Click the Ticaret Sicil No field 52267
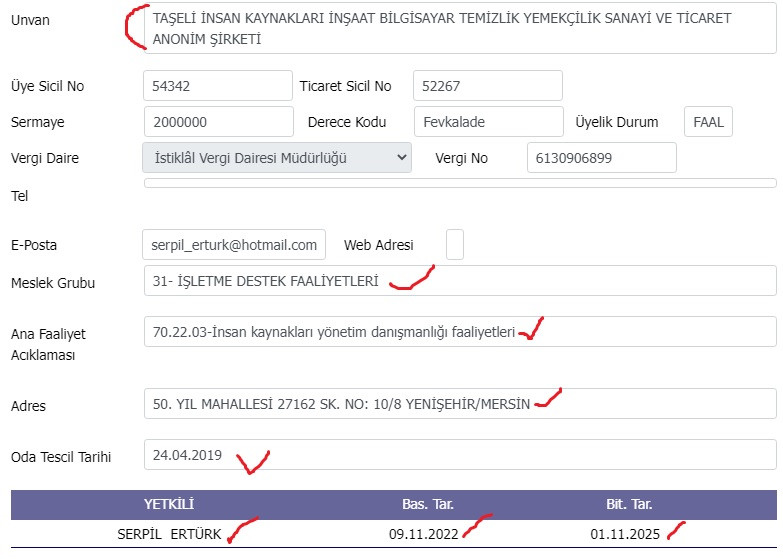Viewport: 783px width, 559px height. [488, 85]
